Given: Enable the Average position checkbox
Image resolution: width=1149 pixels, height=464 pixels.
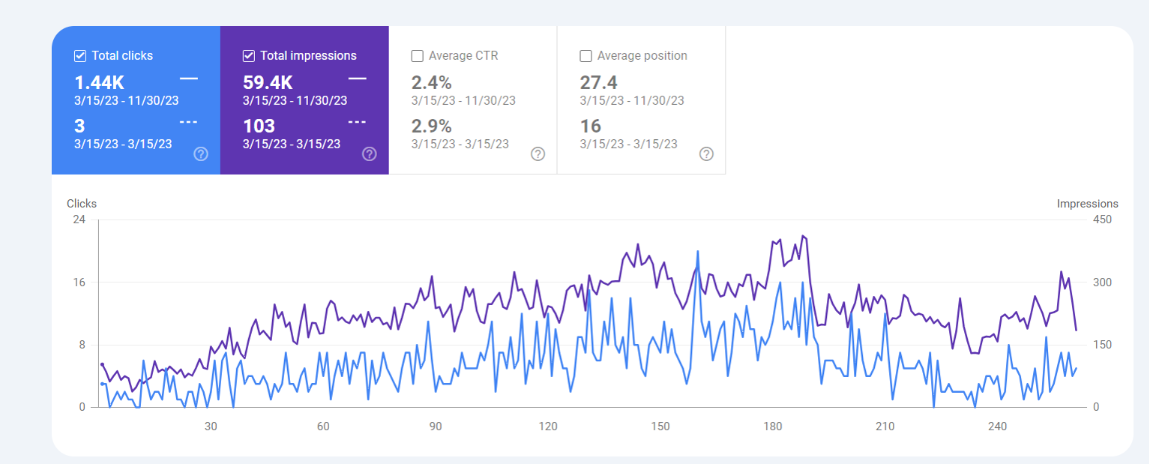Looking at the screenshot, I should (586, 56).
